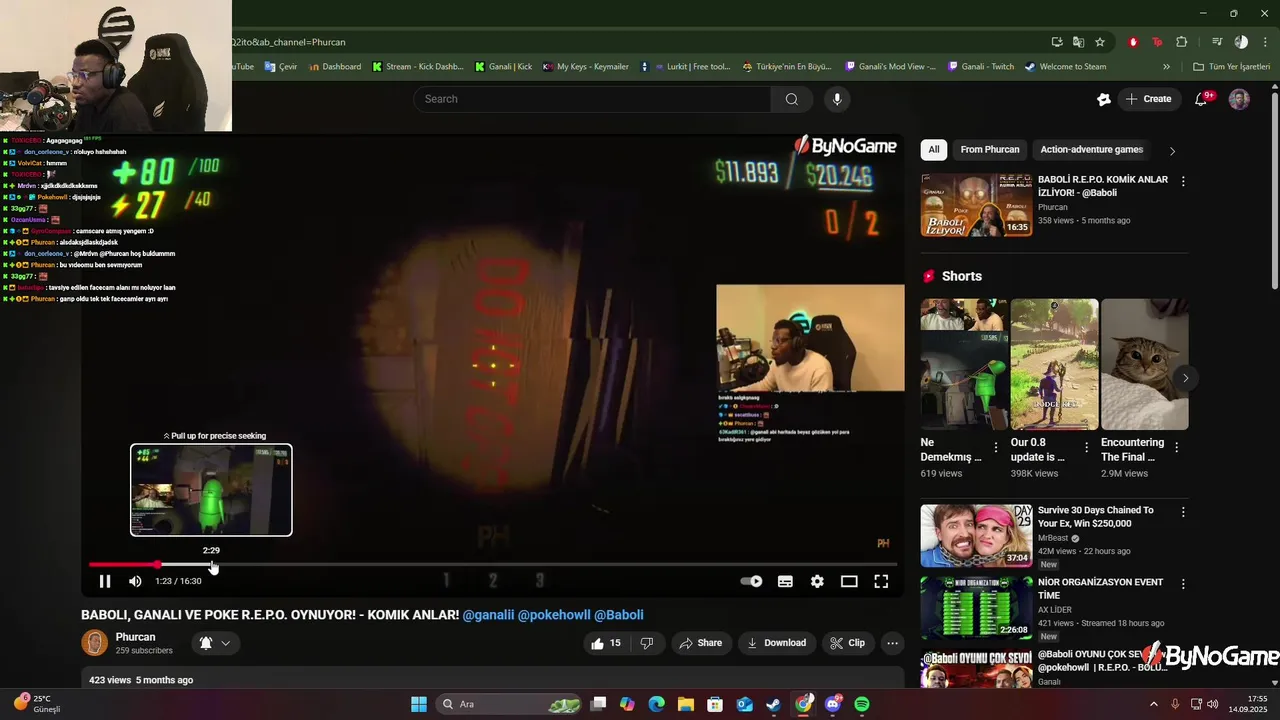Bookmark this page star icon
The width and height of the screenshot is (1280, 720).
(x=1100, y=42)
